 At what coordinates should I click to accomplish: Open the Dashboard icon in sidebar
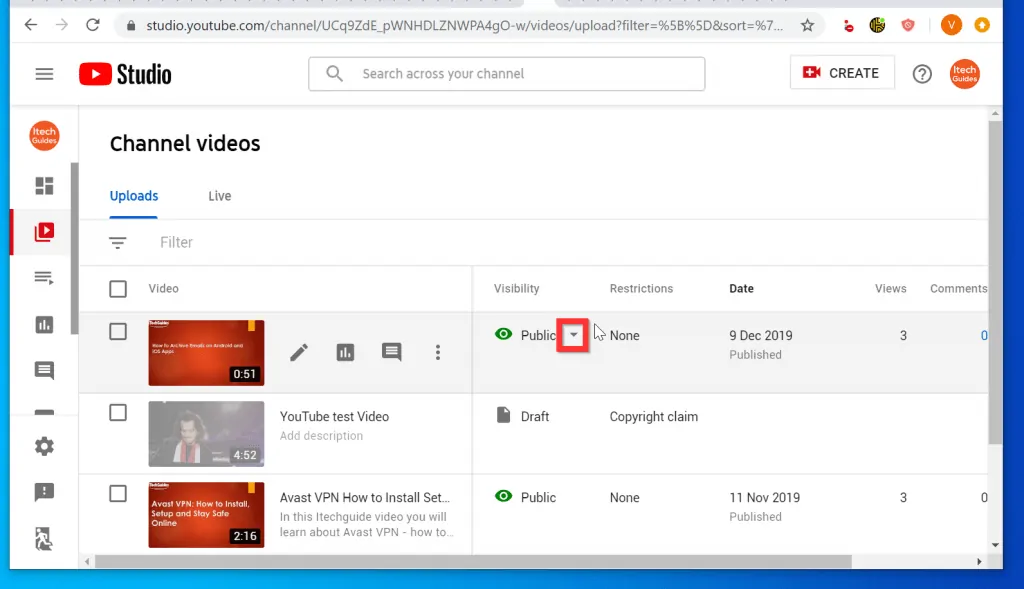[44, 186]
